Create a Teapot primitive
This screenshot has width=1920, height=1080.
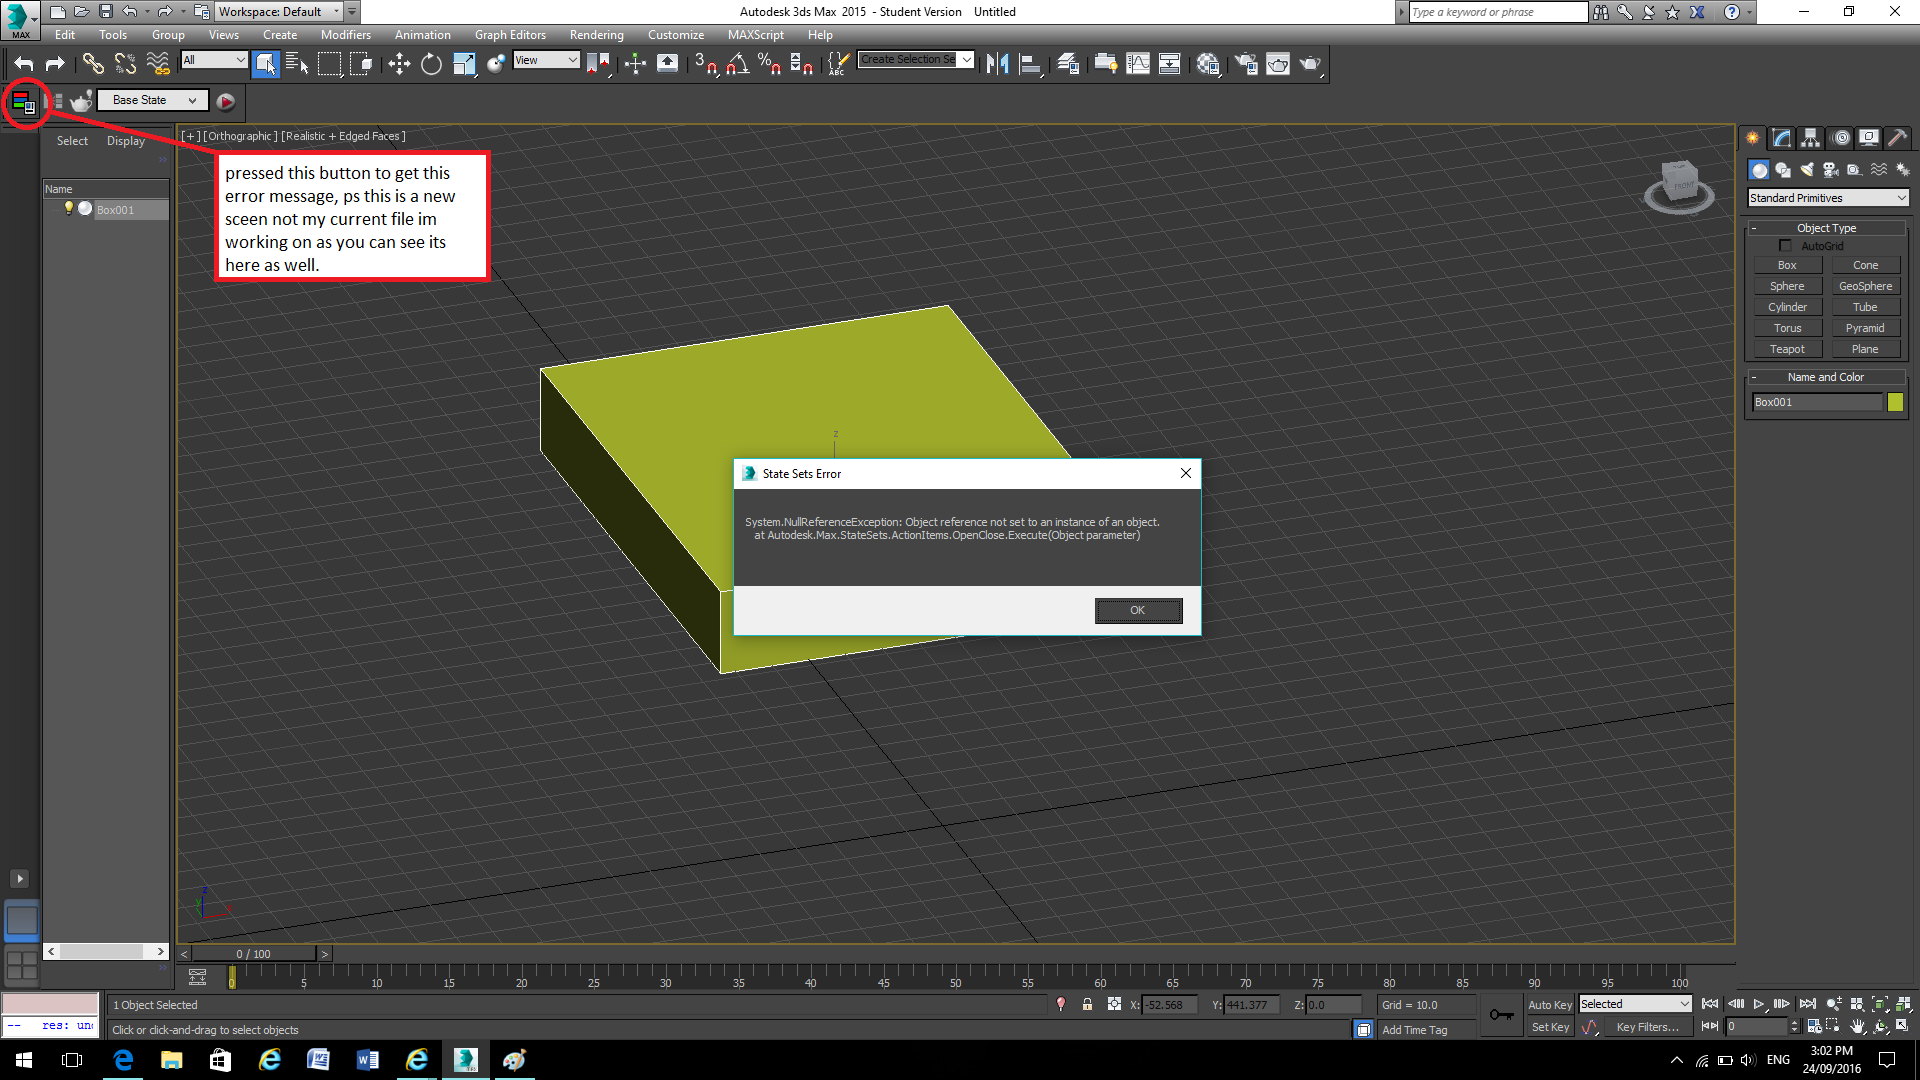pyautogui.click(x=1787, y=348)
